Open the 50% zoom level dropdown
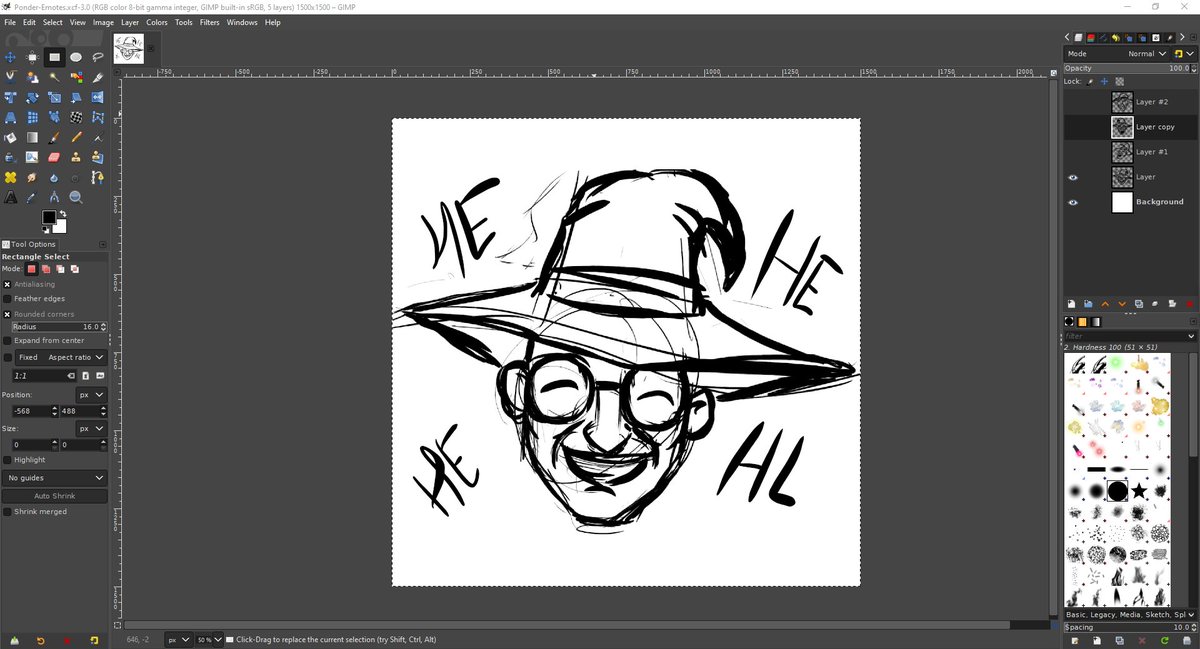 tap(208, 639)
